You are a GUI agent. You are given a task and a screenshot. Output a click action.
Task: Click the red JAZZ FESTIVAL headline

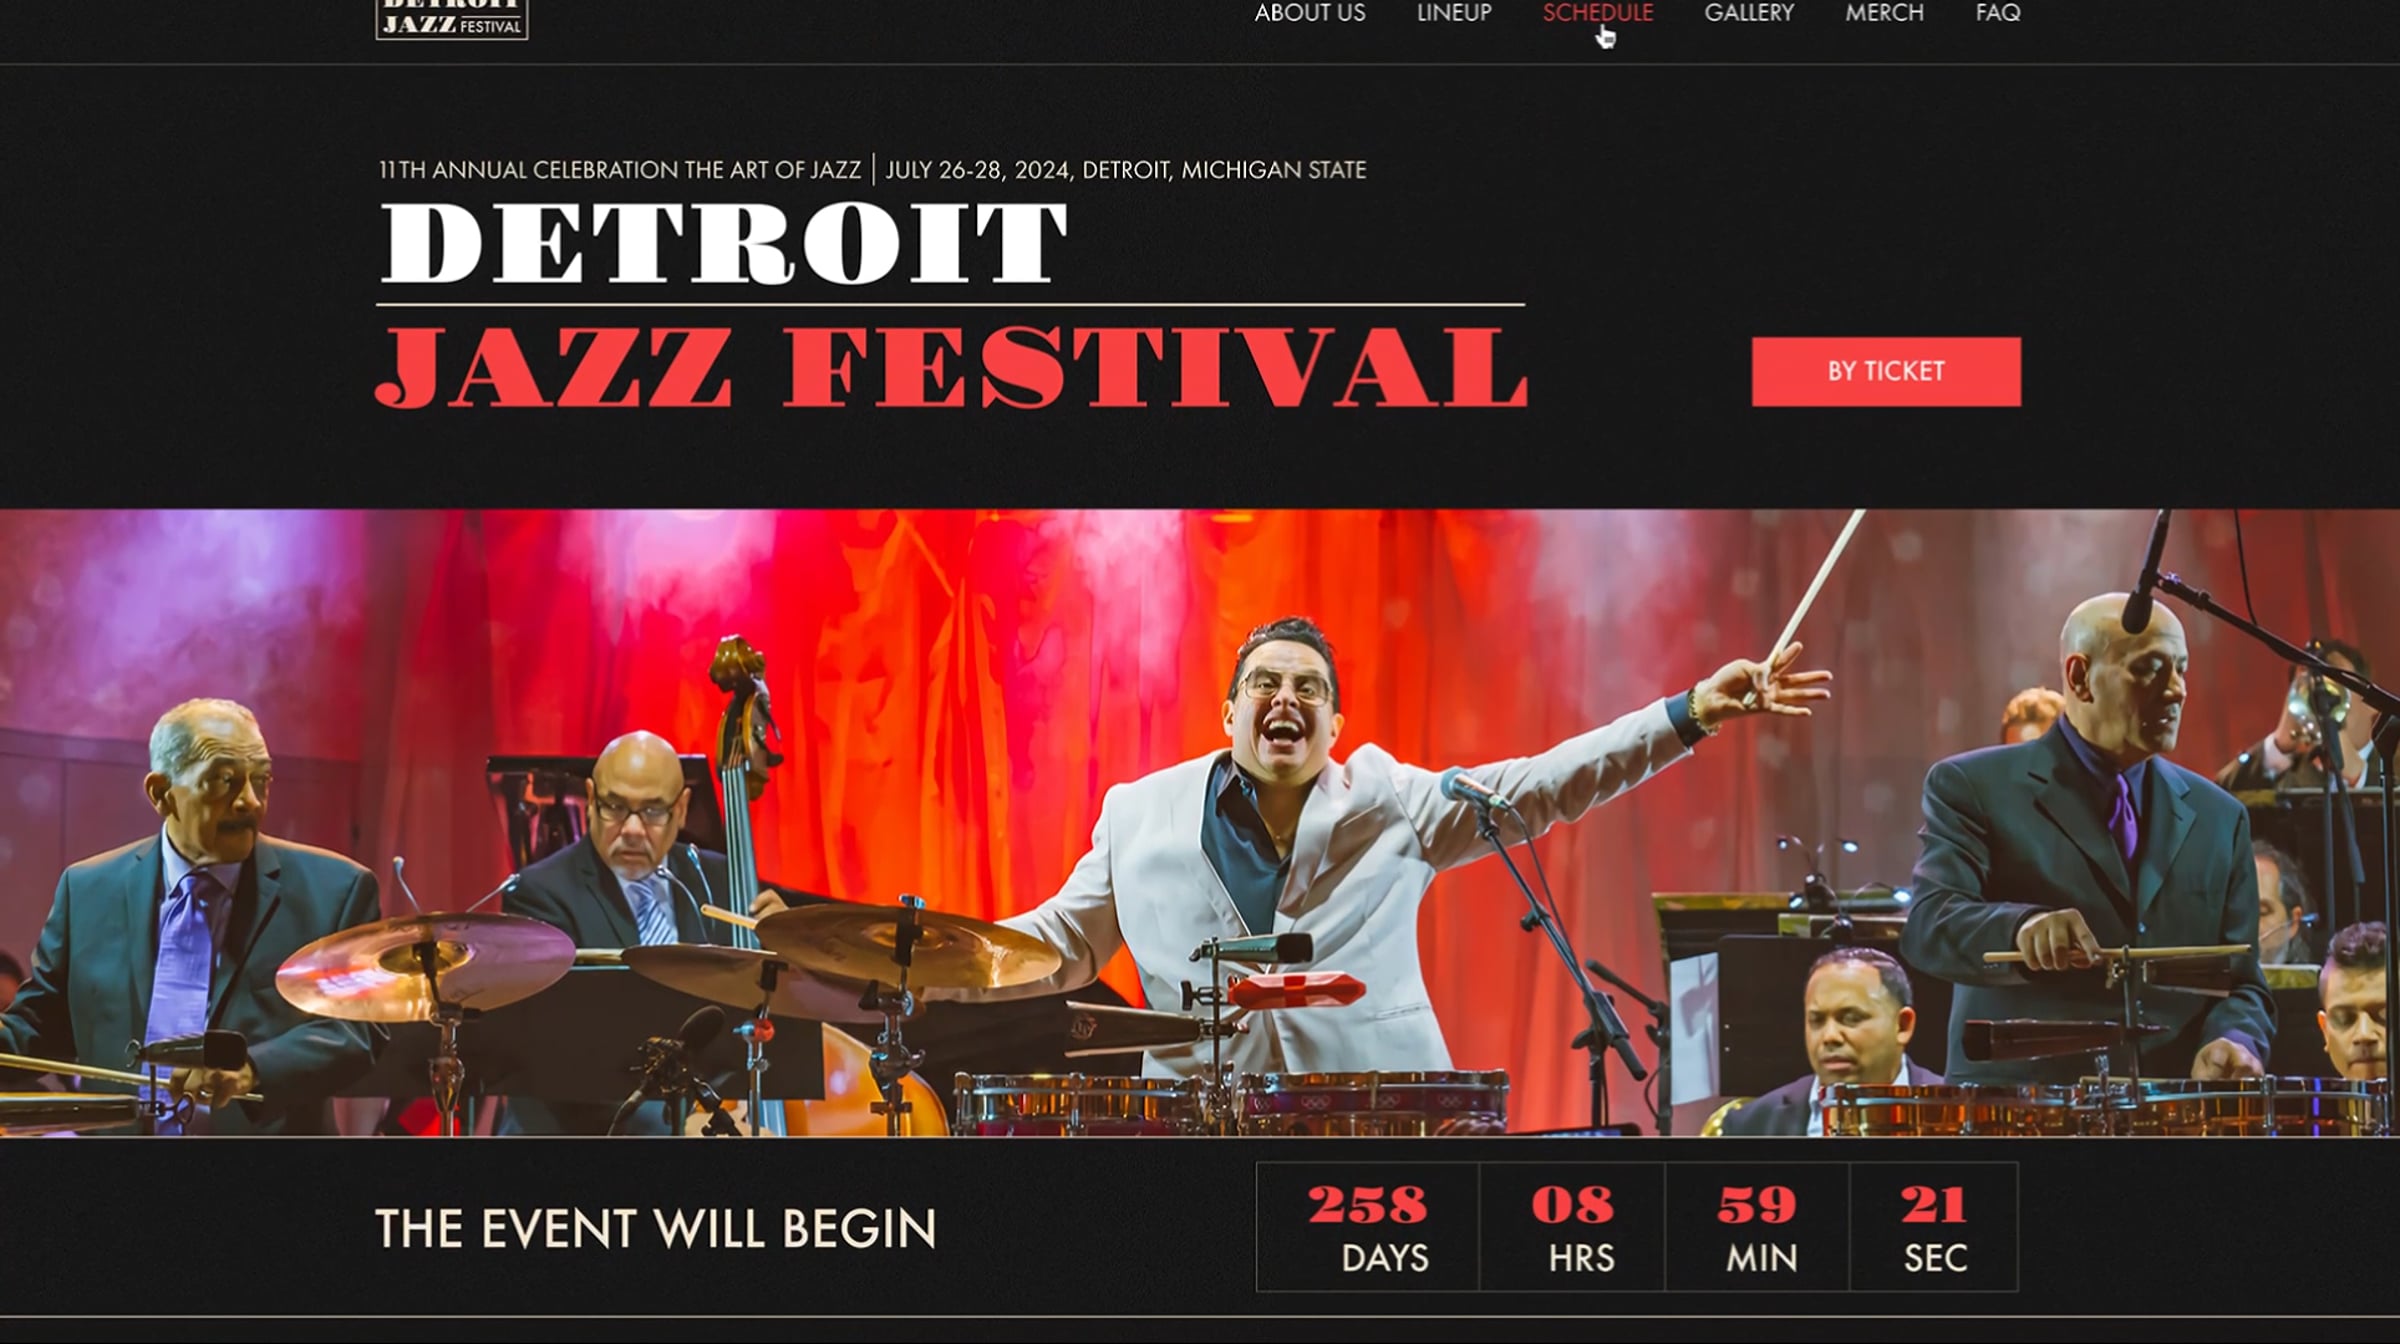coord(951,367)
